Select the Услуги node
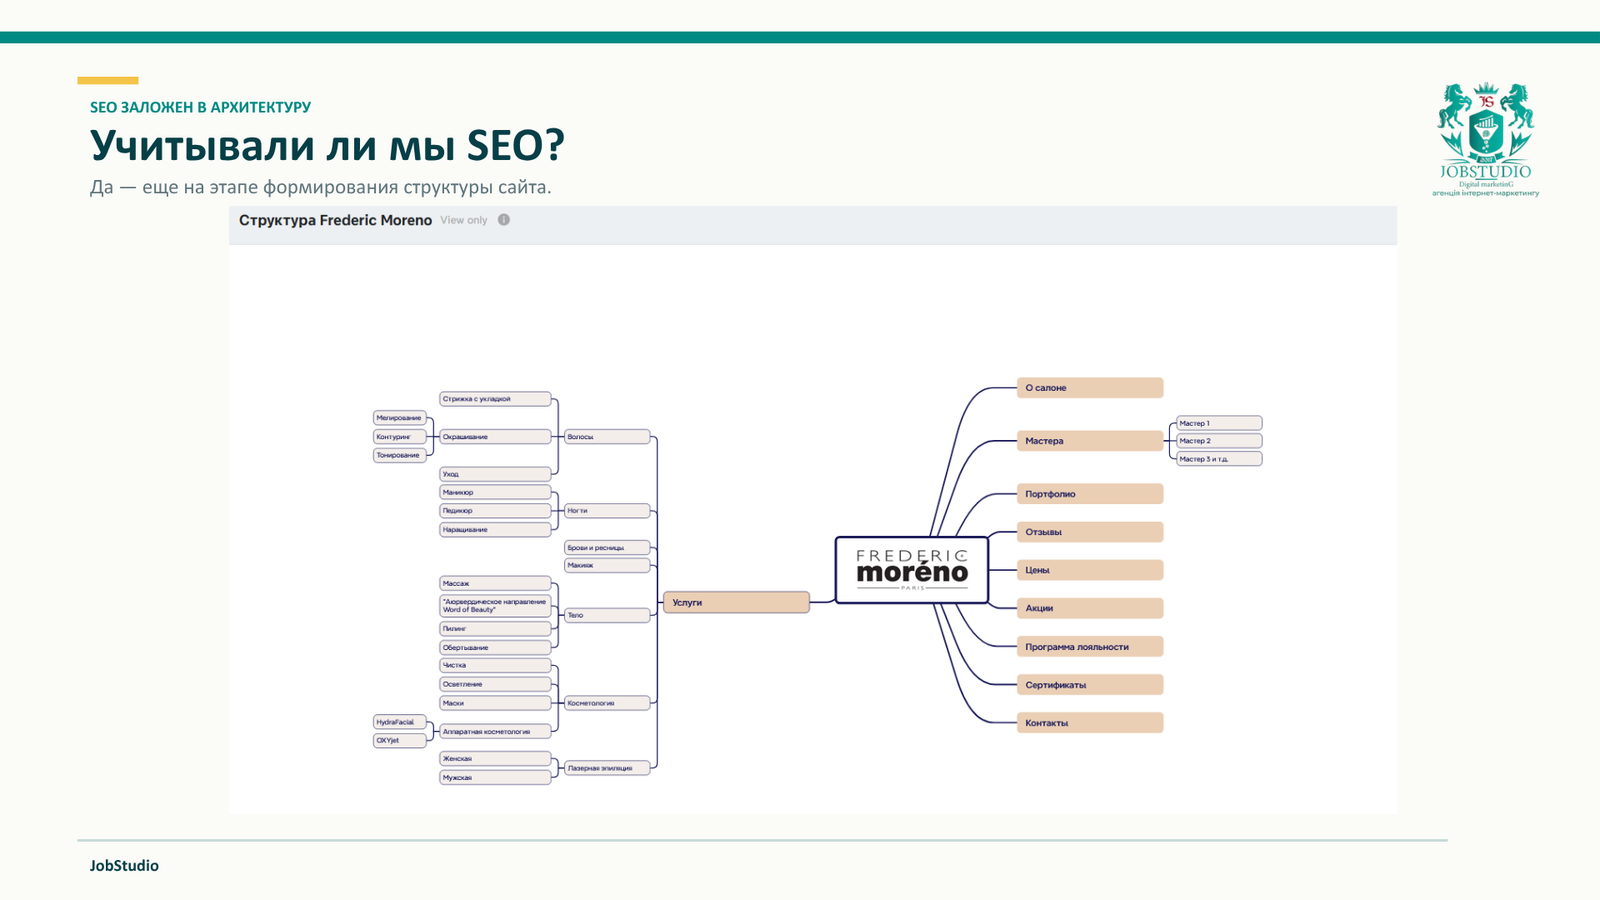1600x900 pixels. point(736,602)
